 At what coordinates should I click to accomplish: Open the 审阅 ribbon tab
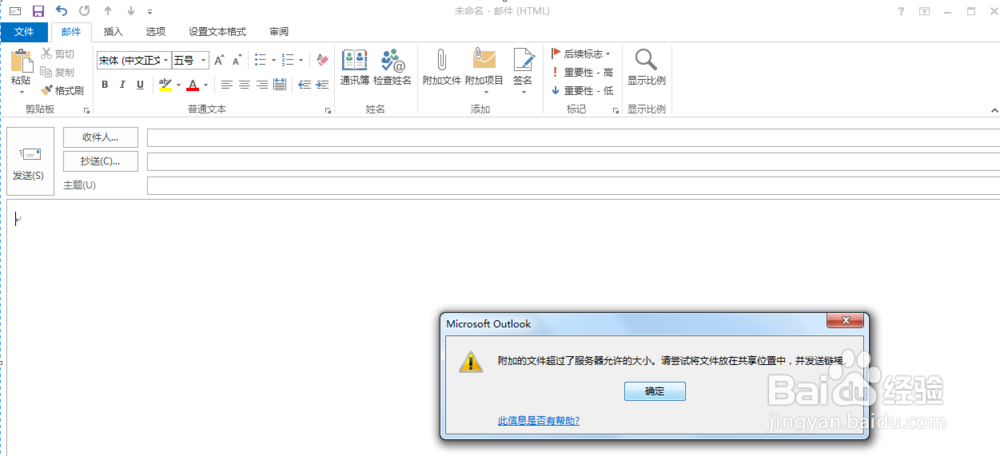pos(279,32)
